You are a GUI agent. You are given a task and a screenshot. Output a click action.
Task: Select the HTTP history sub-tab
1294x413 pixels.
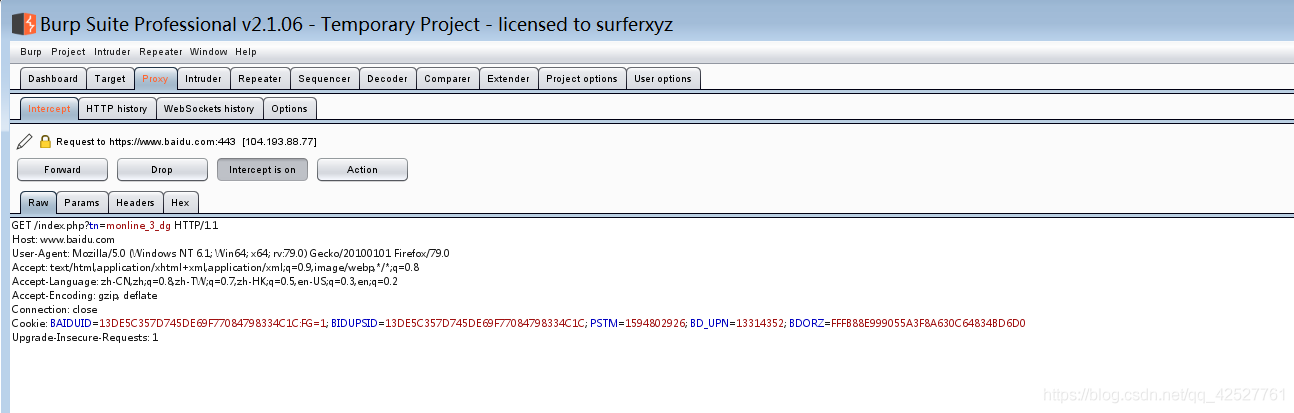pyautogui.click(x=116, y=109)
